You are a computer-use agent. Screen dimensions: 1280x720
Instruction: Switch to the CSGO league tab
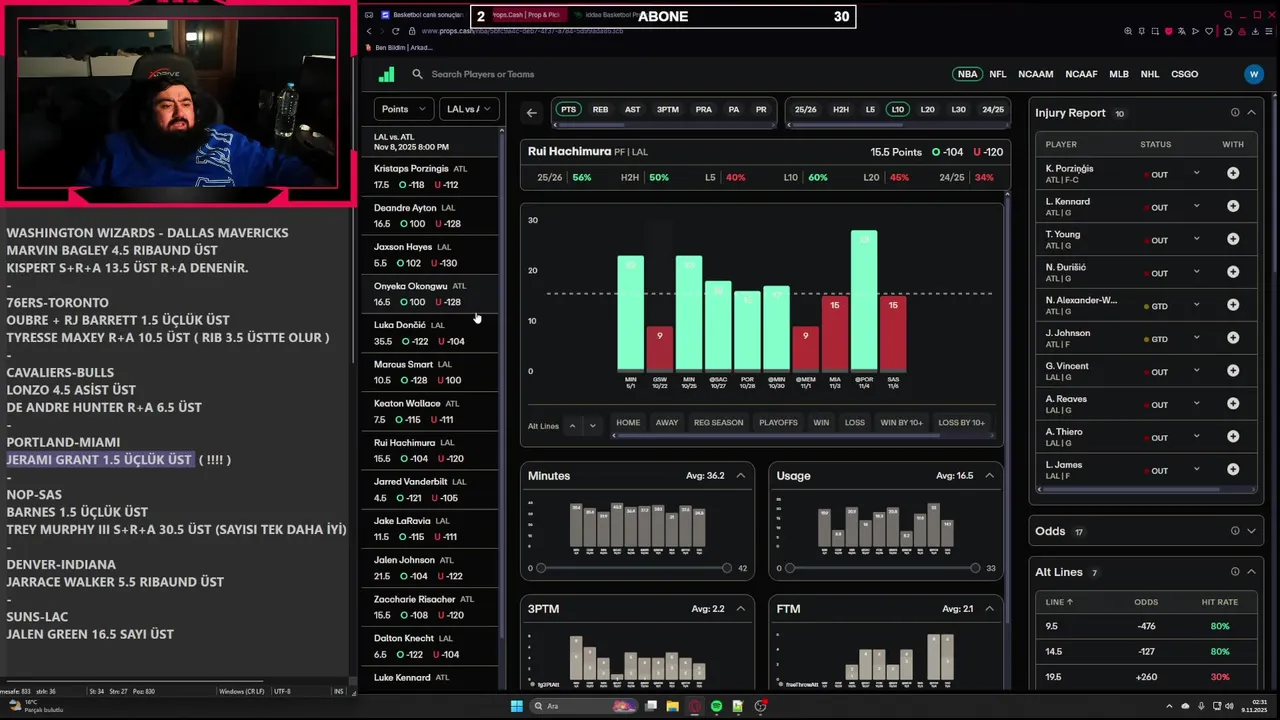(x=1184, y=74)
